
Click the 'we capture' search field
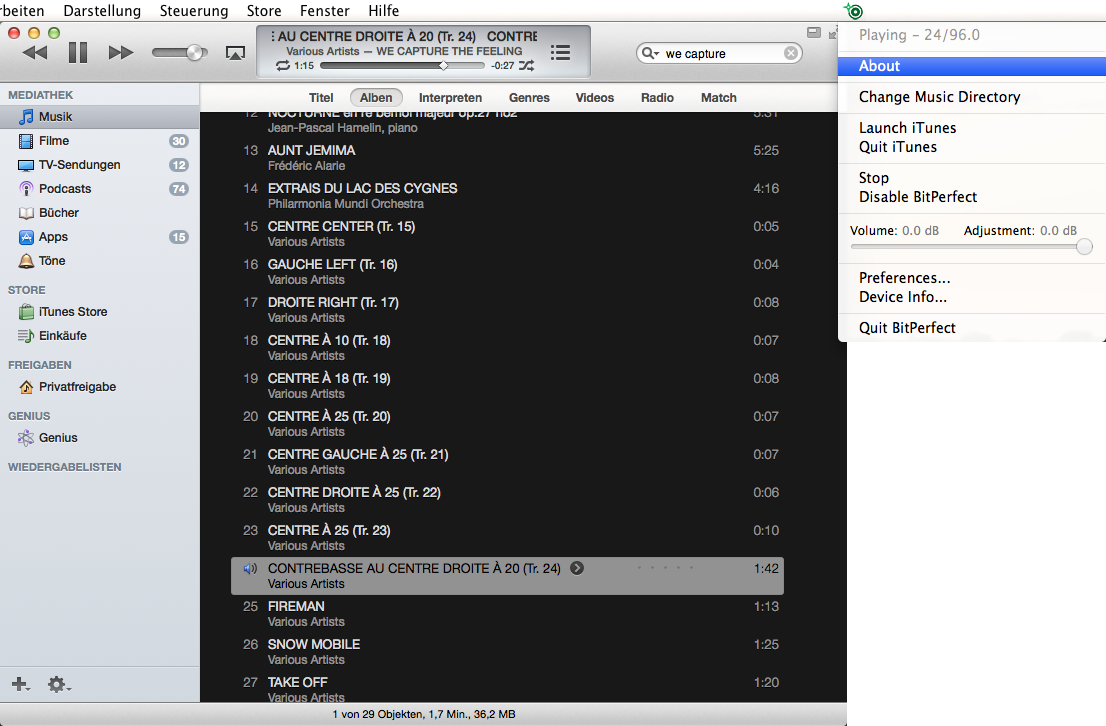(x=720, y=53)
